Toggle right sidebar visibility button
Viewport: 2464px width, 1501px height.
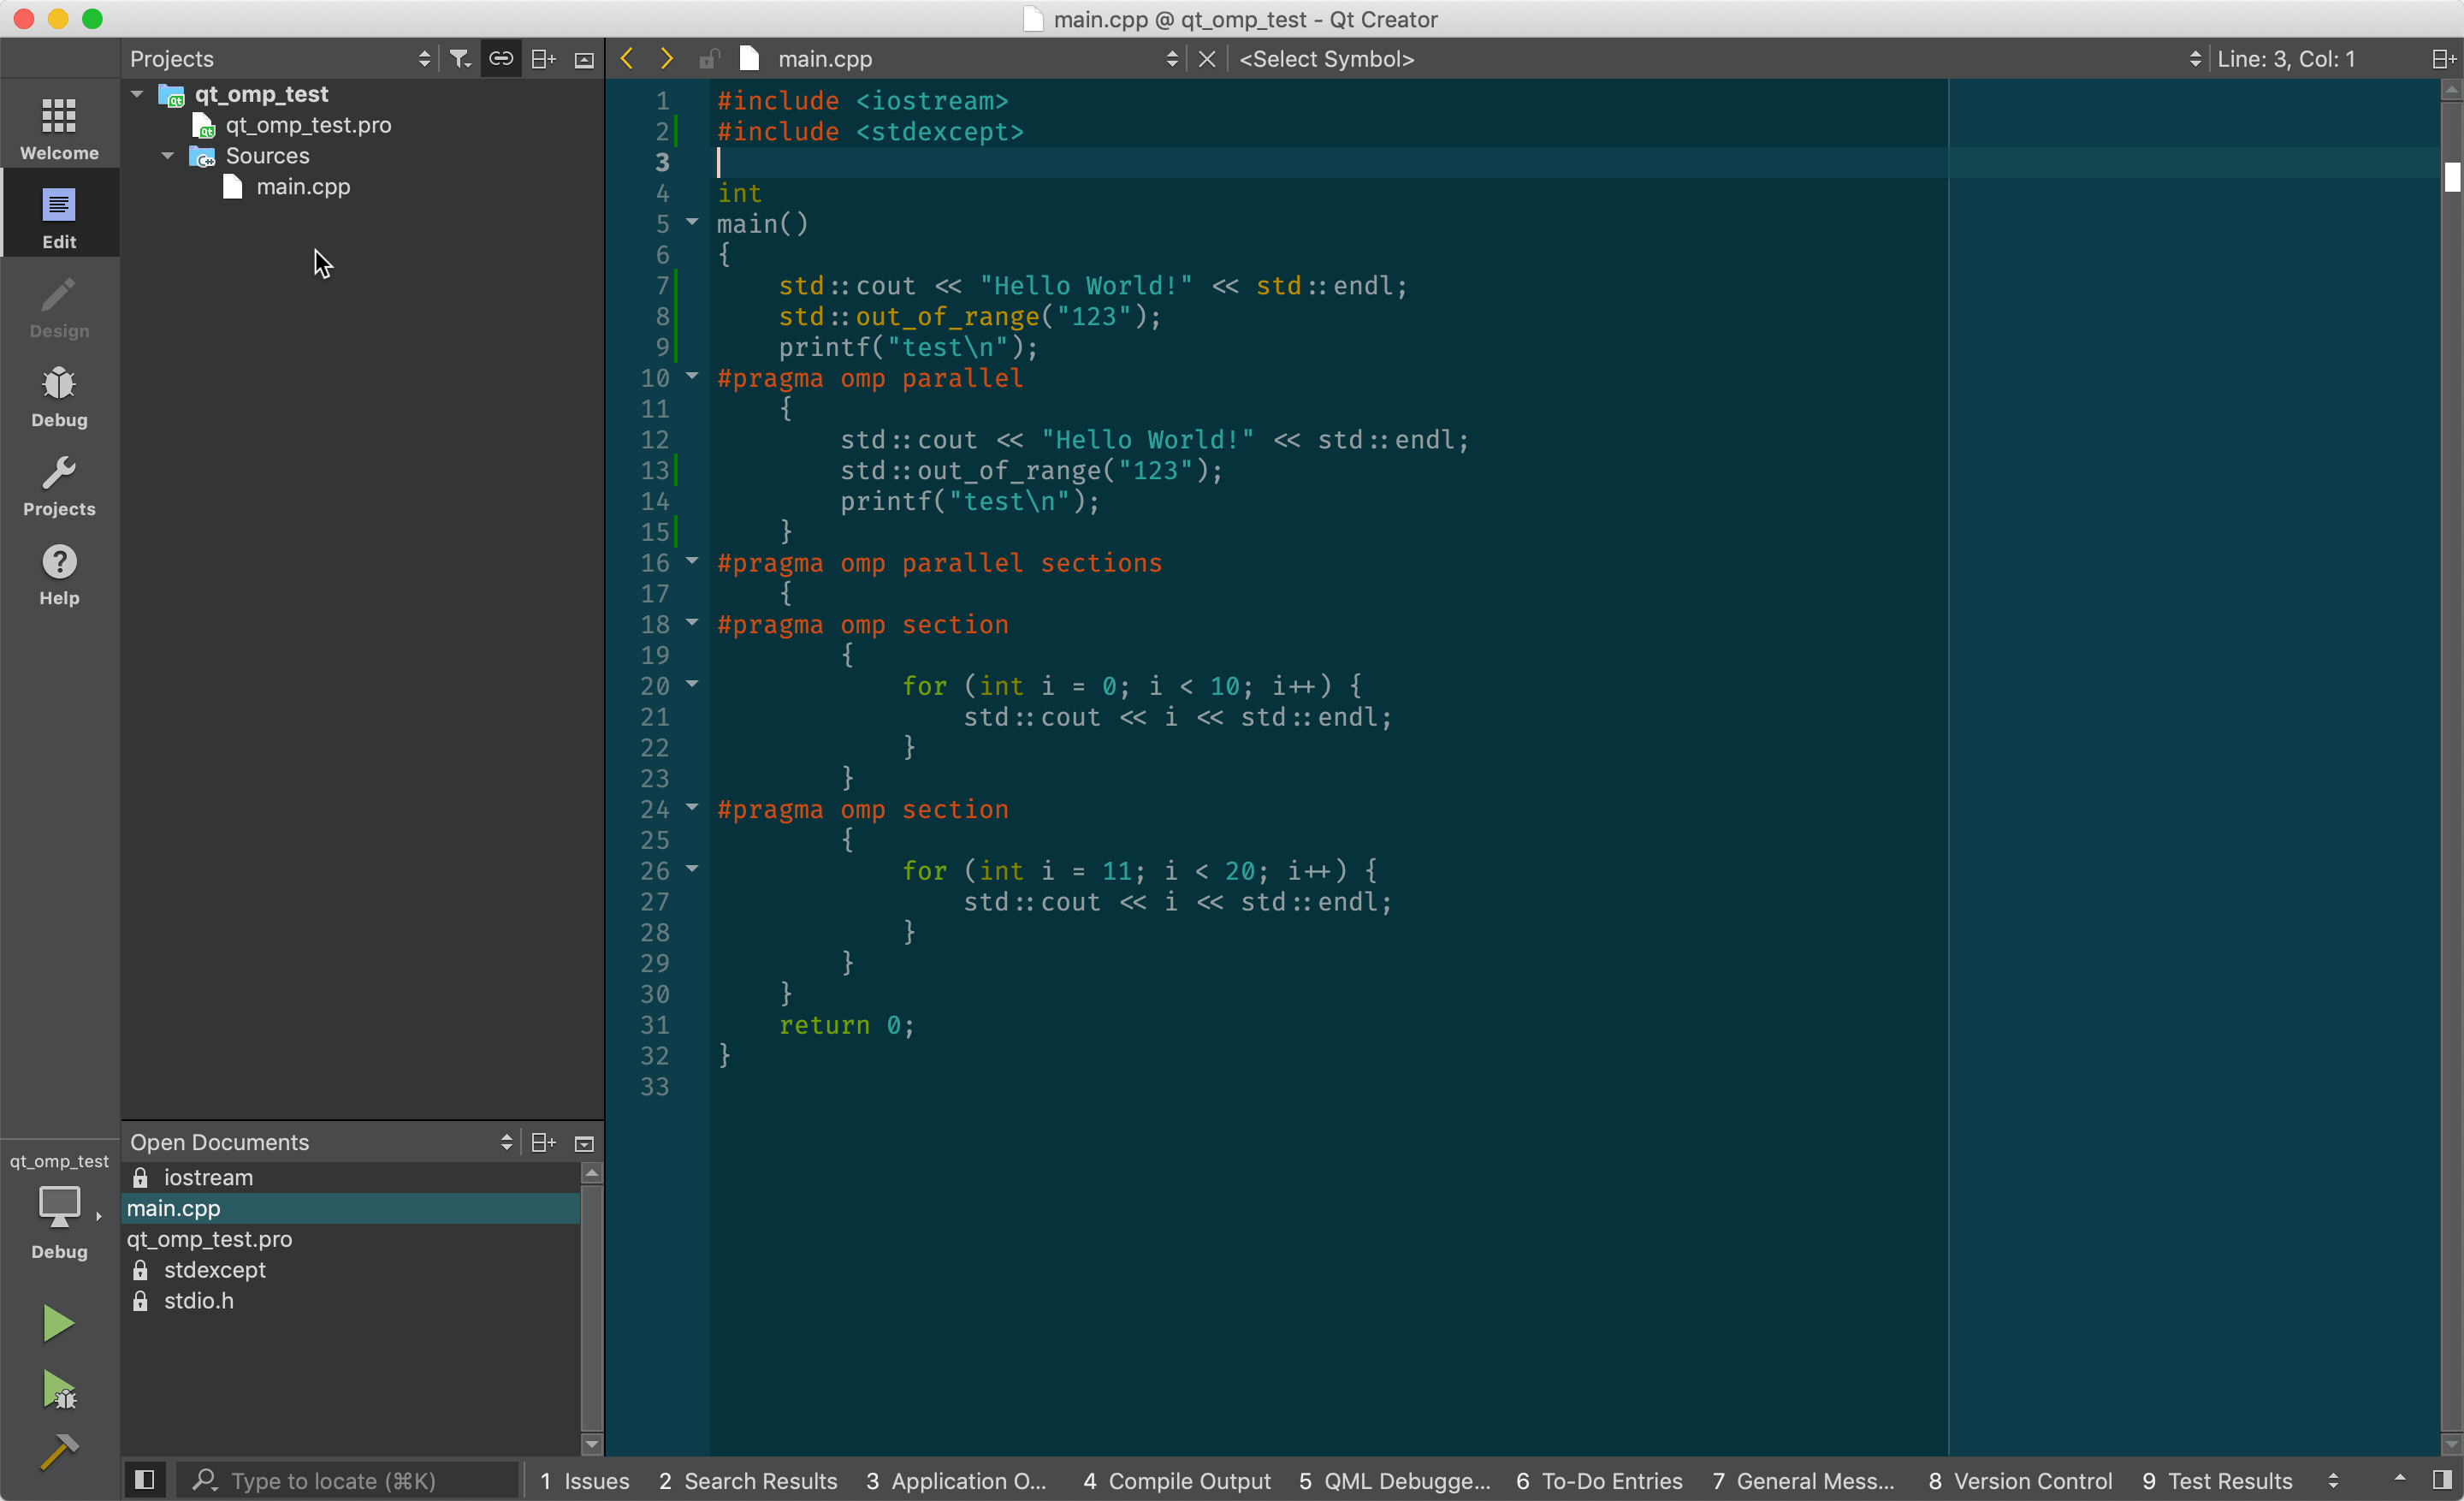point(2441,1479)
